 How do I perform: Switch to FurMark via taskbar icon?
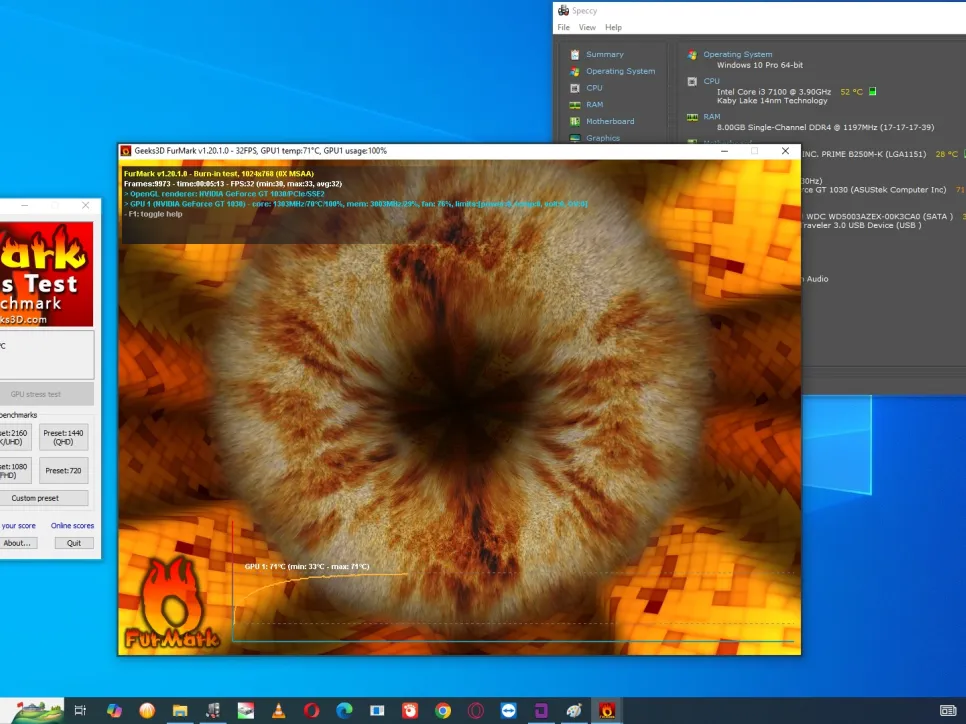(x=607, y=710)
